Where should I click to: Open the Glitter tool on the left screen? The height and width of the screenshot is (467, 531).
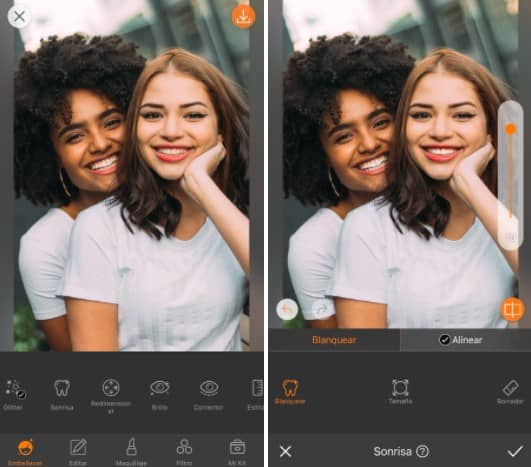[x=14, y=395]
